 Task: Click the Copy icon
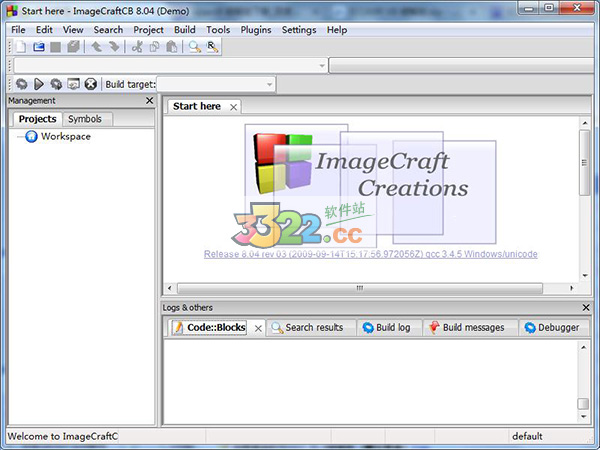pos(155,47)
